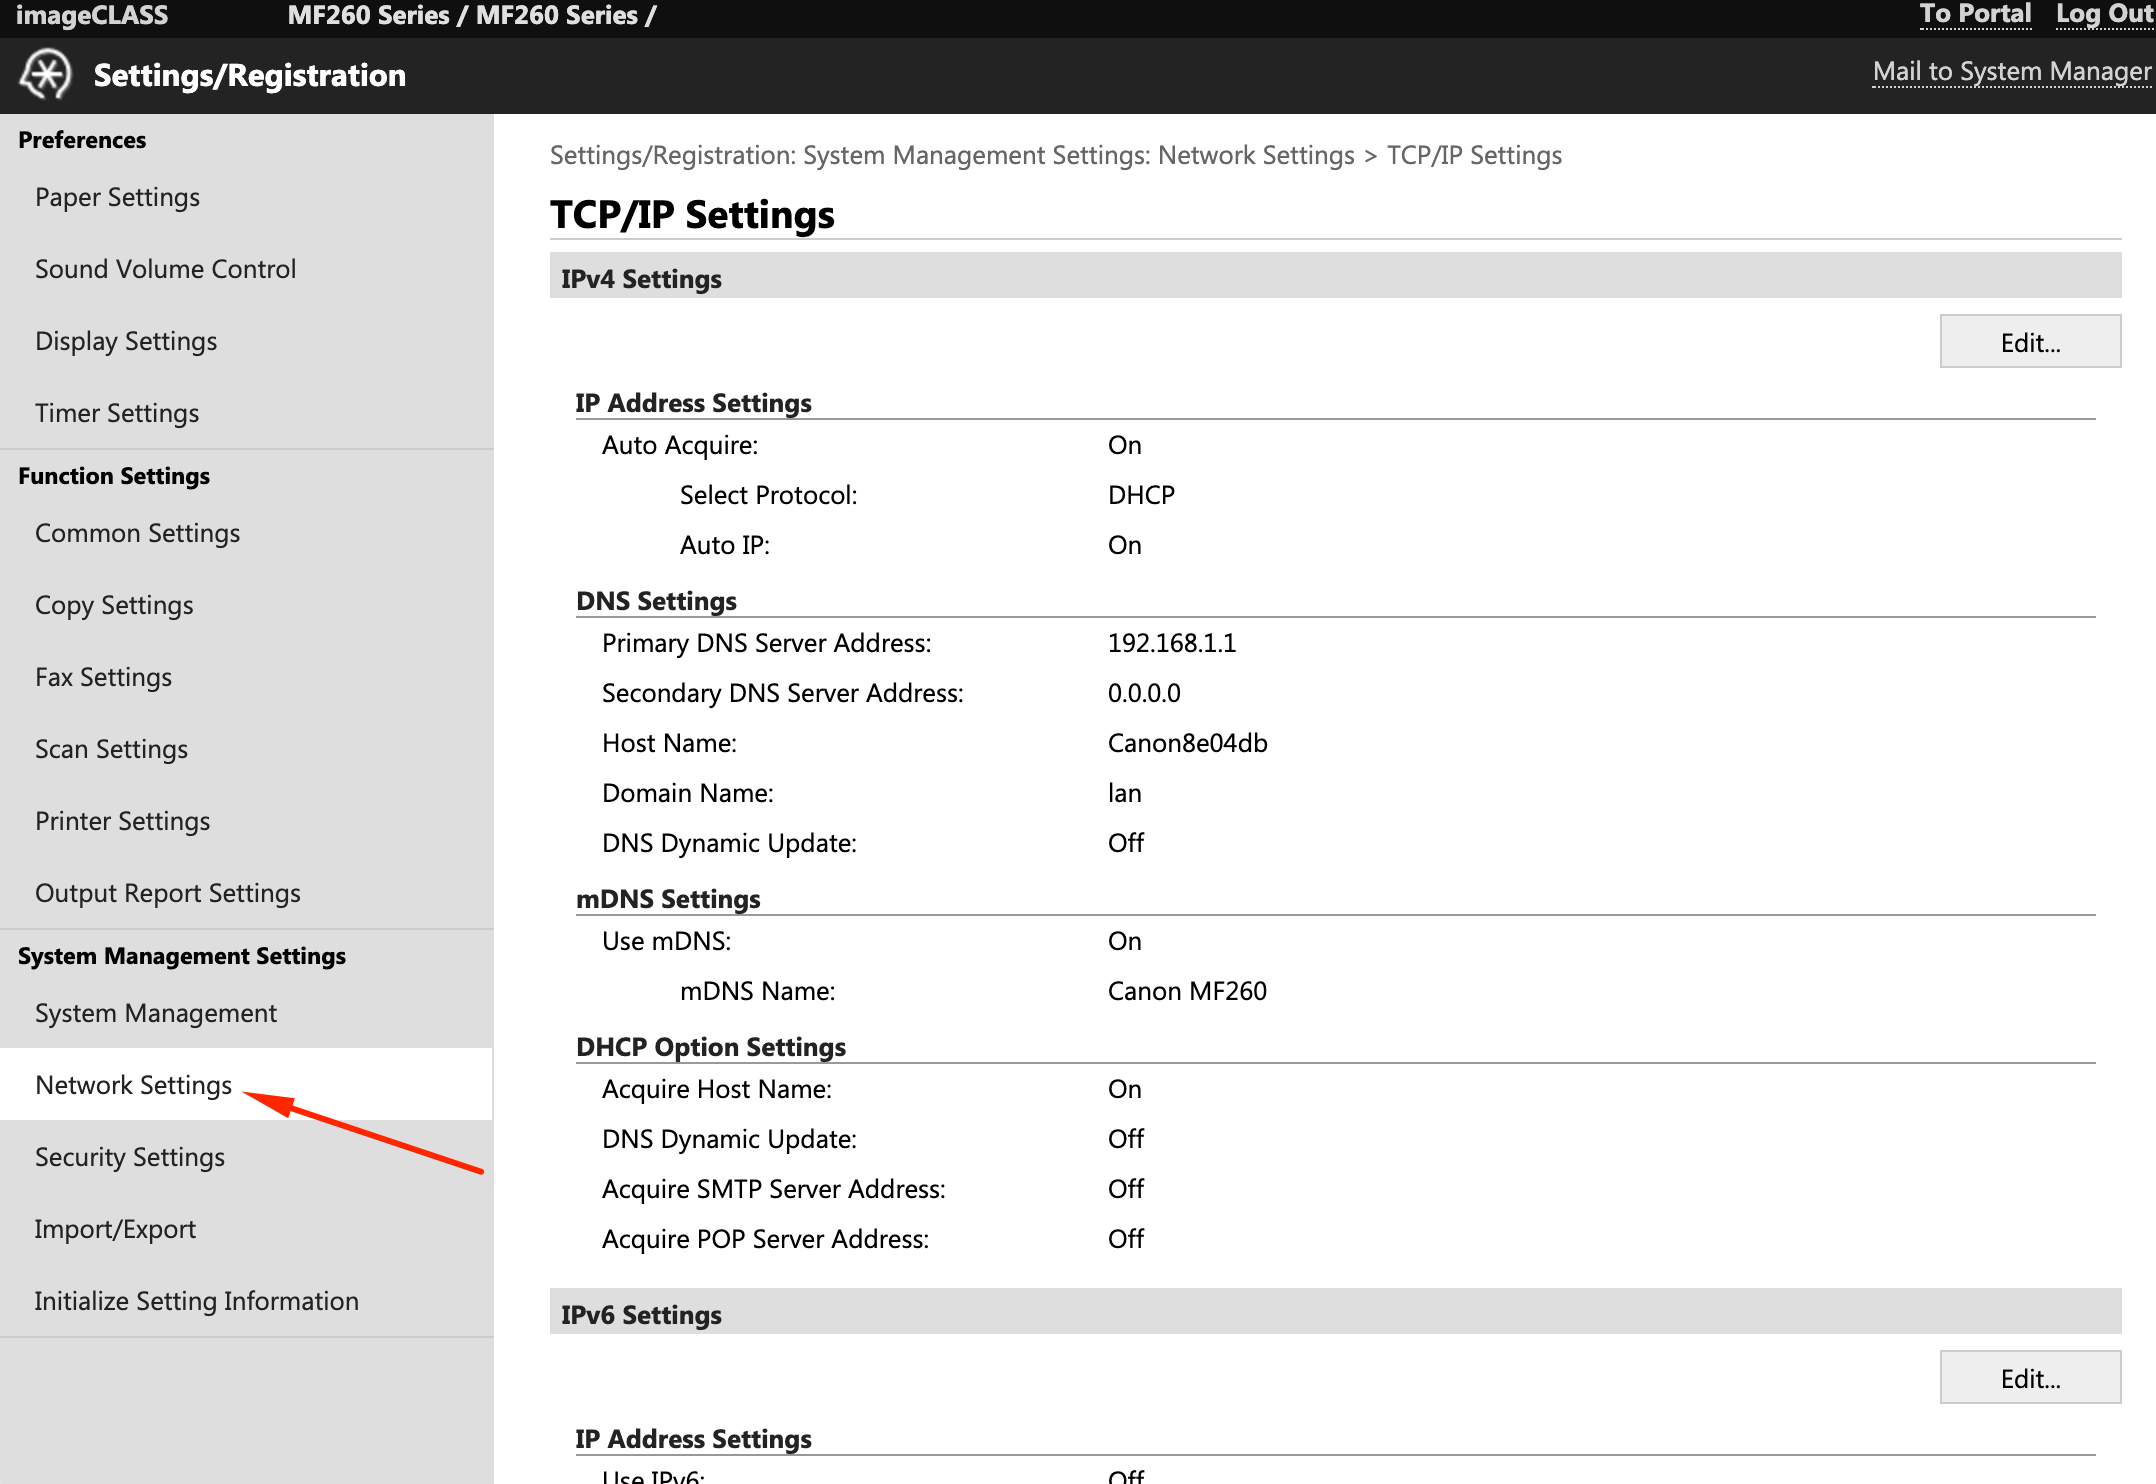The image size is (2156, 1484).
Task: Click Edit button for IPv6 Settings
Action: pos(2030,1378)
